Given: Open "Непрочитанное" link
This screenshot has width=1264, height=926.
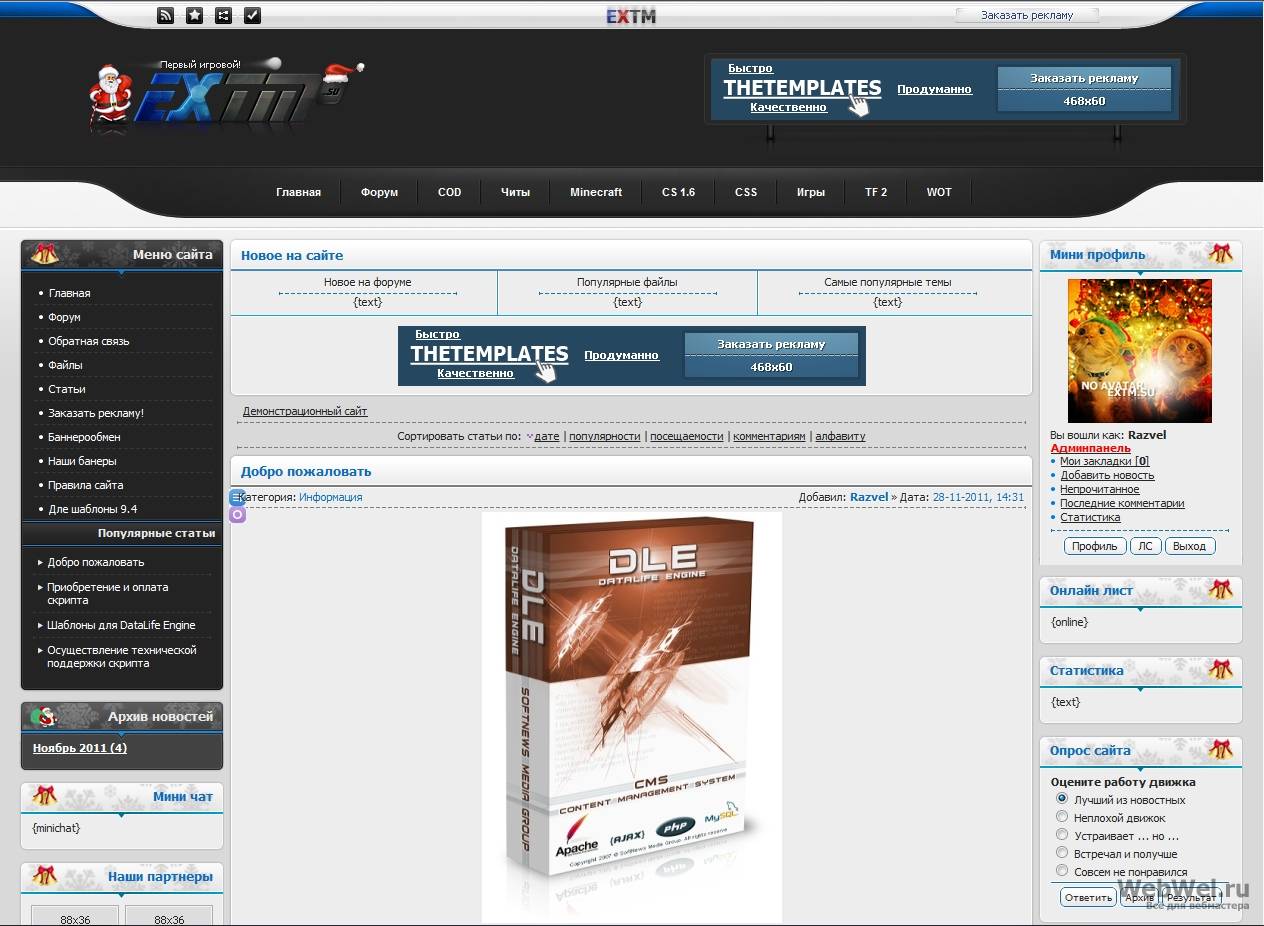Looking at the screenshot, I should tap(1099, 489).
